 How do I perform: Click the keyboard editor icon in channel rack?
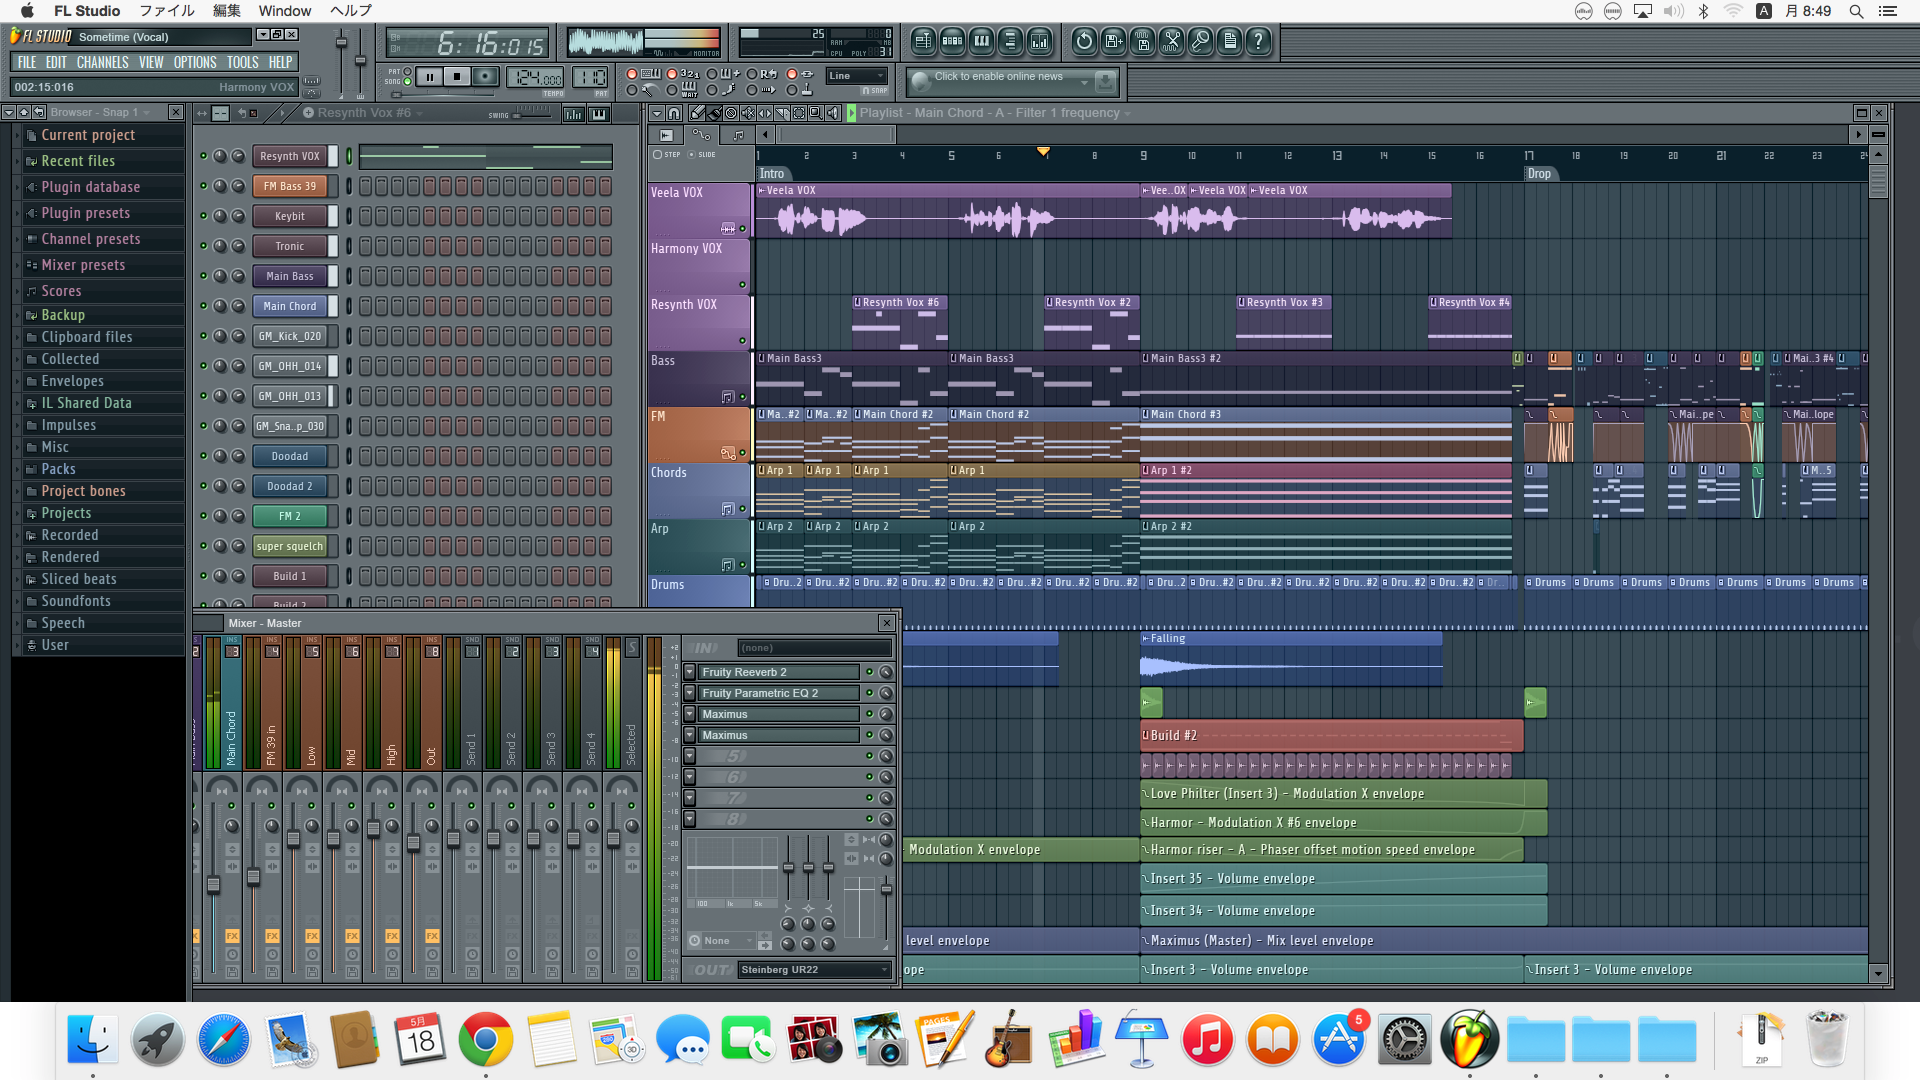[x=599, y=114]
